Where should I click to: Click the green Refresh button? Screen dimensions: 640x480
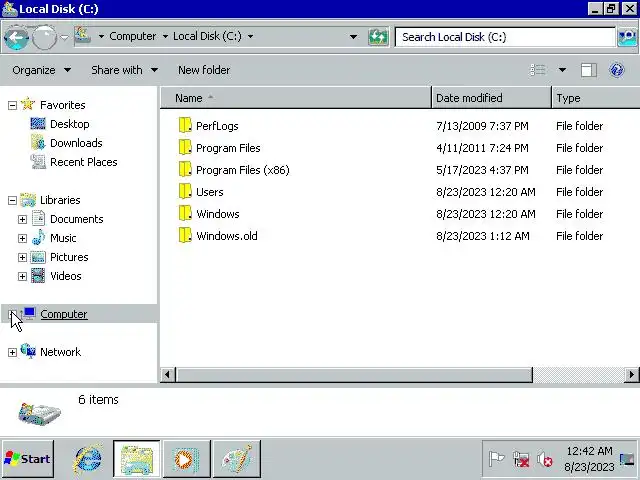[x=378, y=37]
